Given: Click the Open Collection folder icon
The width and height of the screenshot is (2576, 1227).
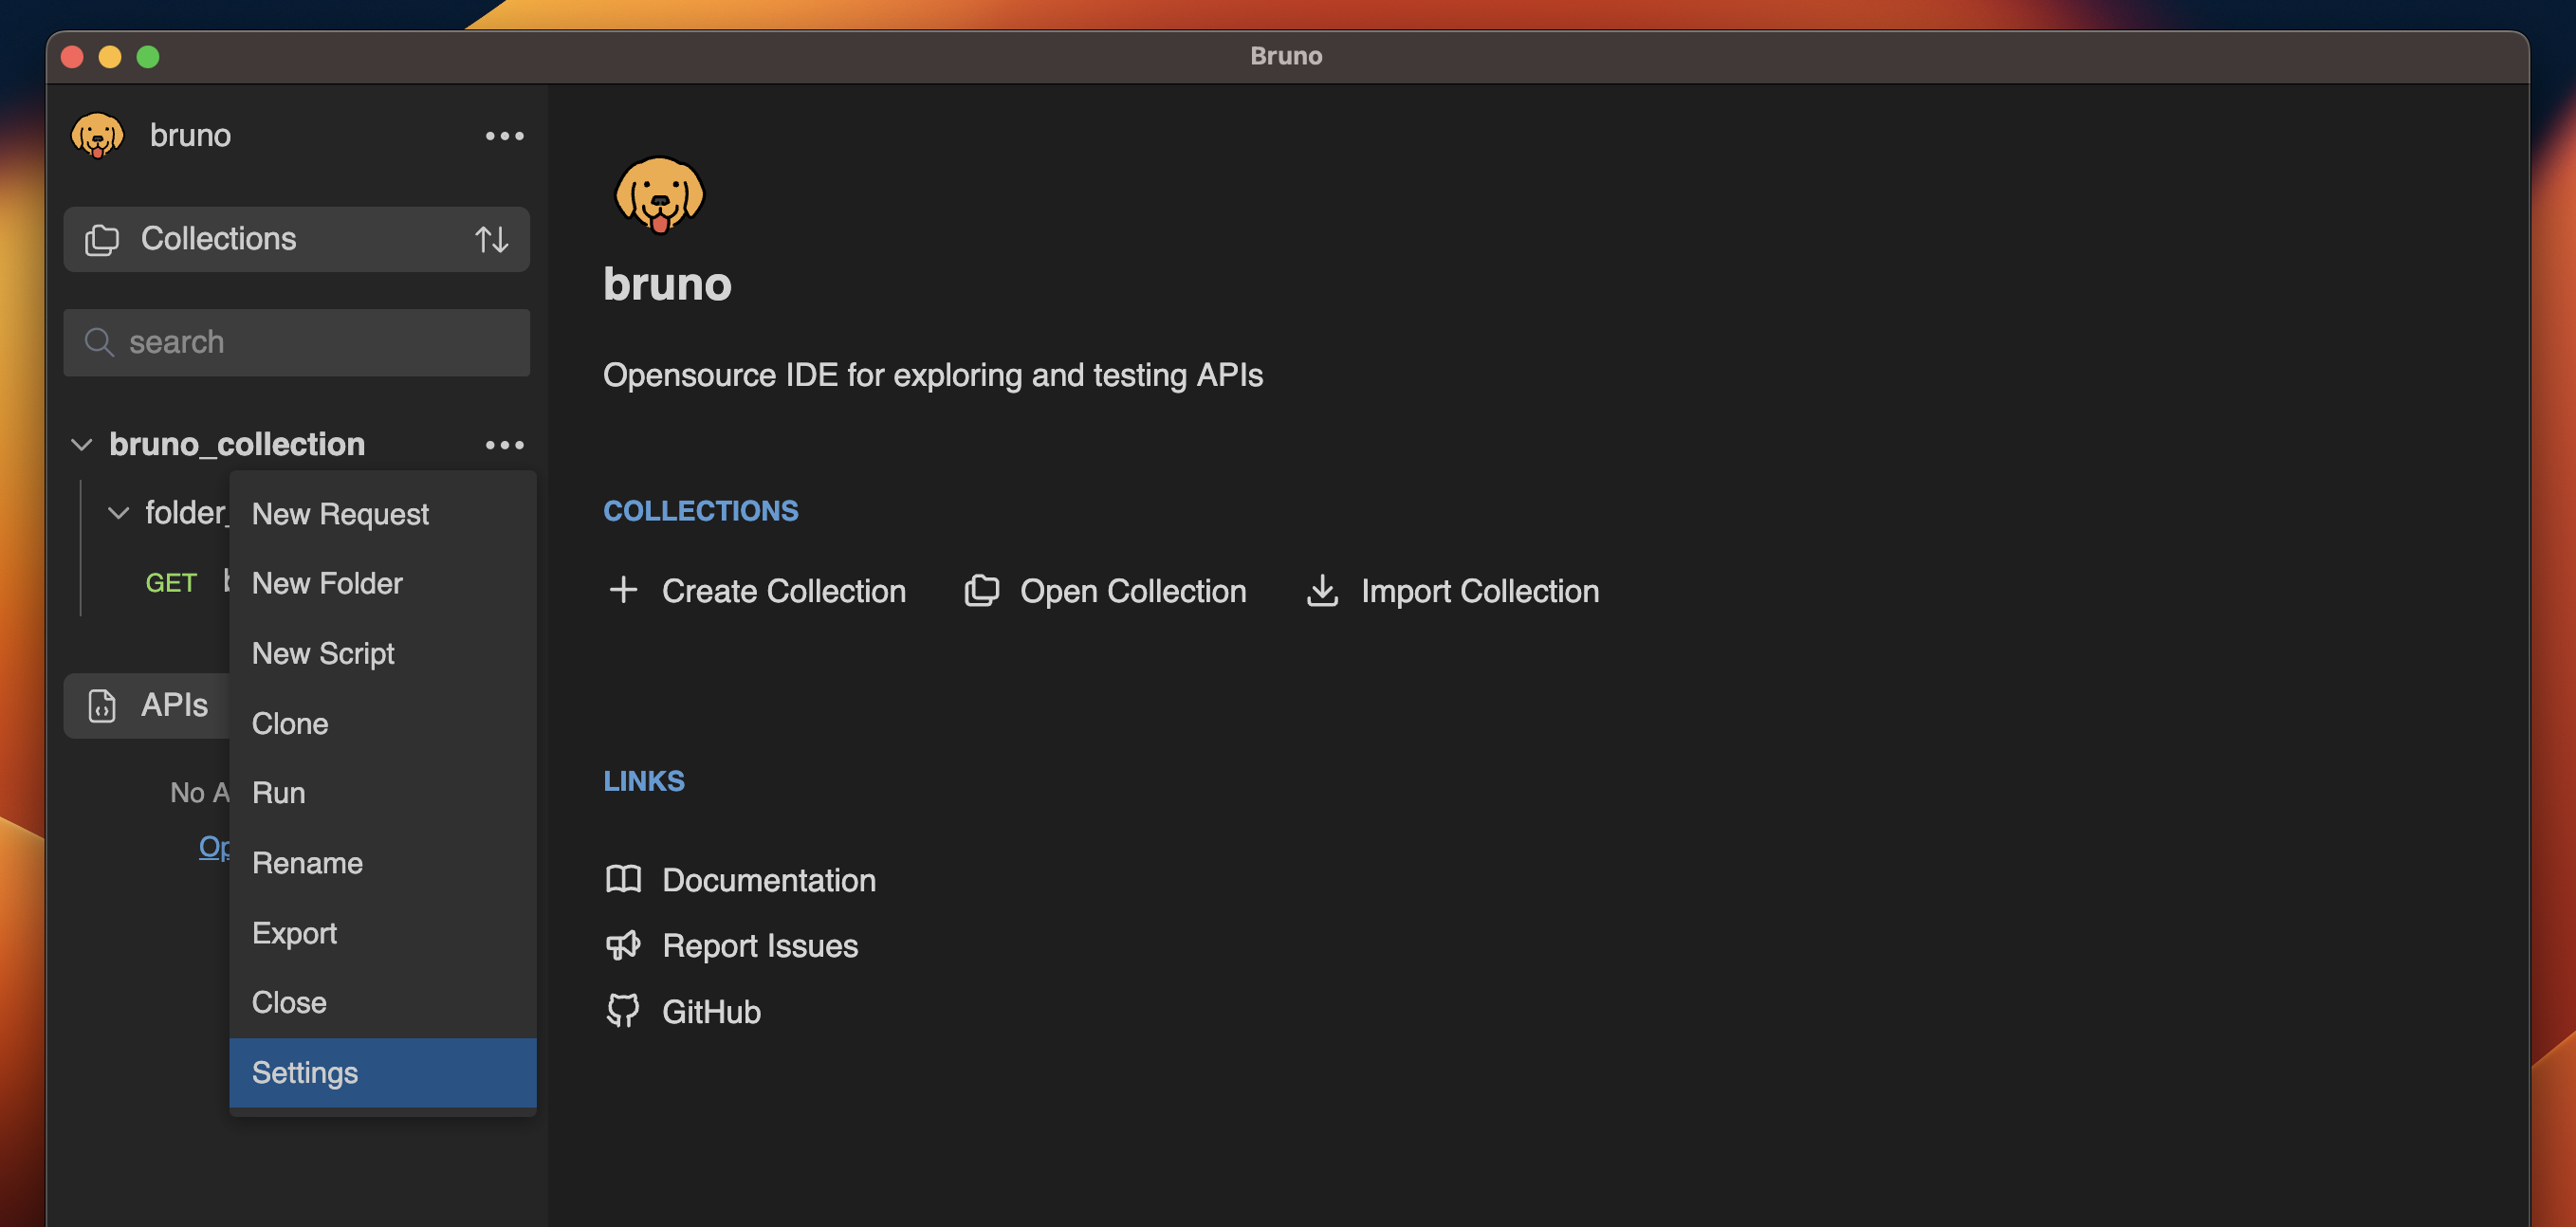Looking at the screenshot, I should (x=983, y=590).
